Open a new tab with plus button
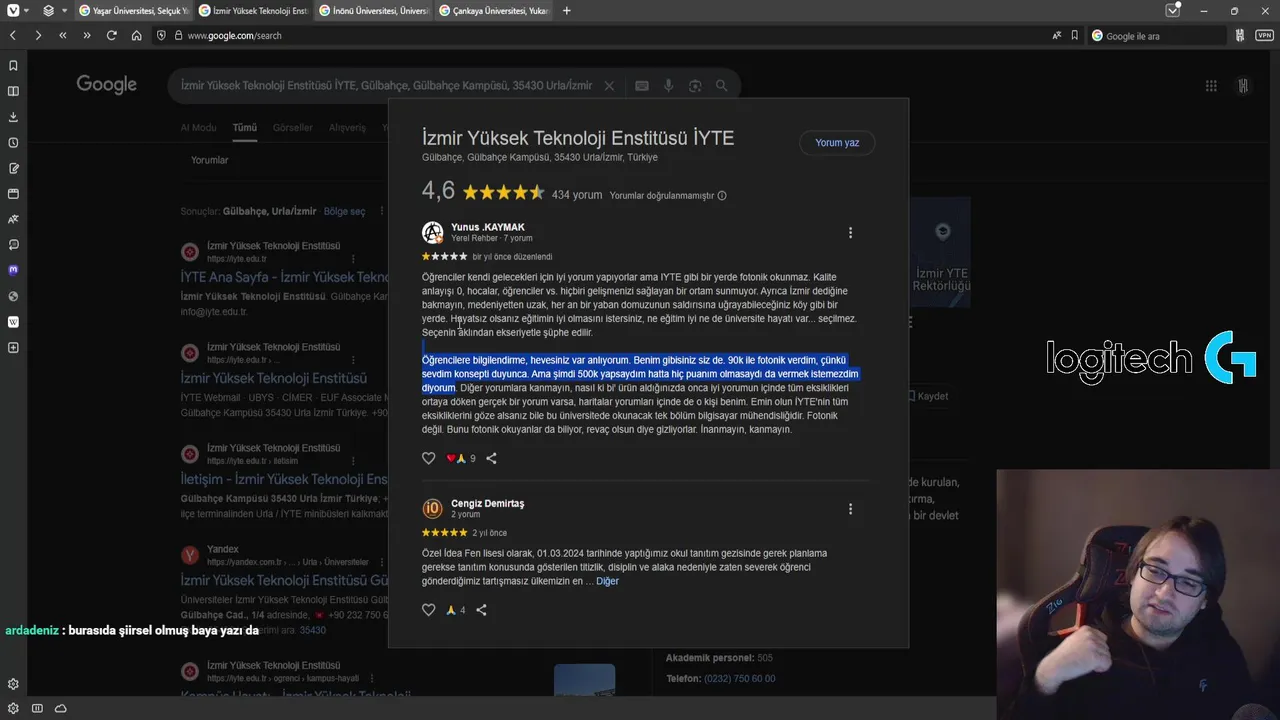 [x=567, y=10]
